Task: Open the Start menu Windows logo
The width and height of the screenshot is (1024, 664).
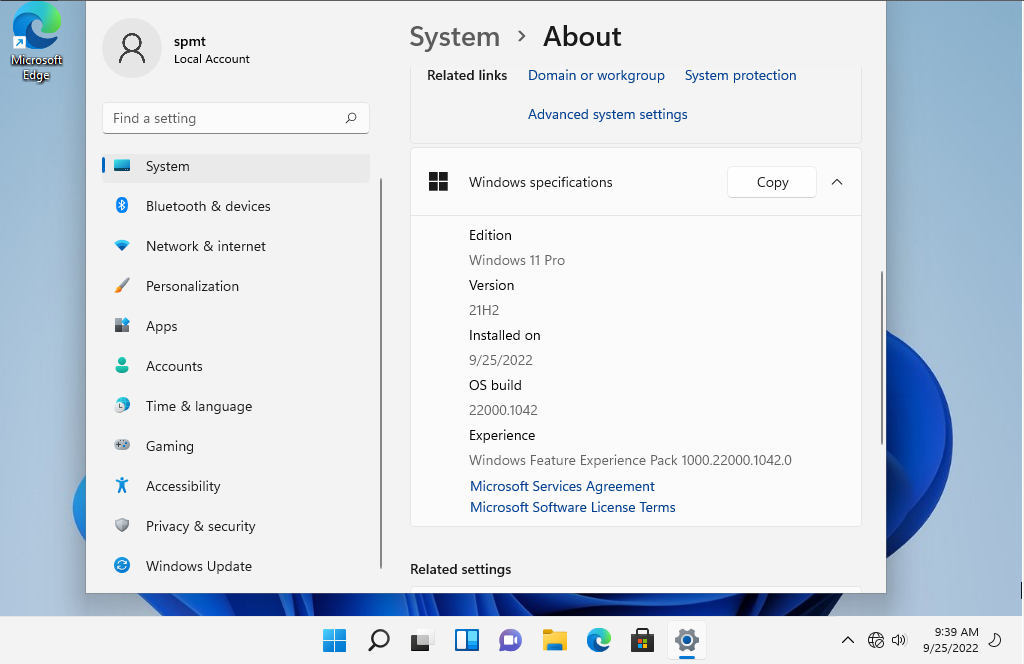Action: 334,640
